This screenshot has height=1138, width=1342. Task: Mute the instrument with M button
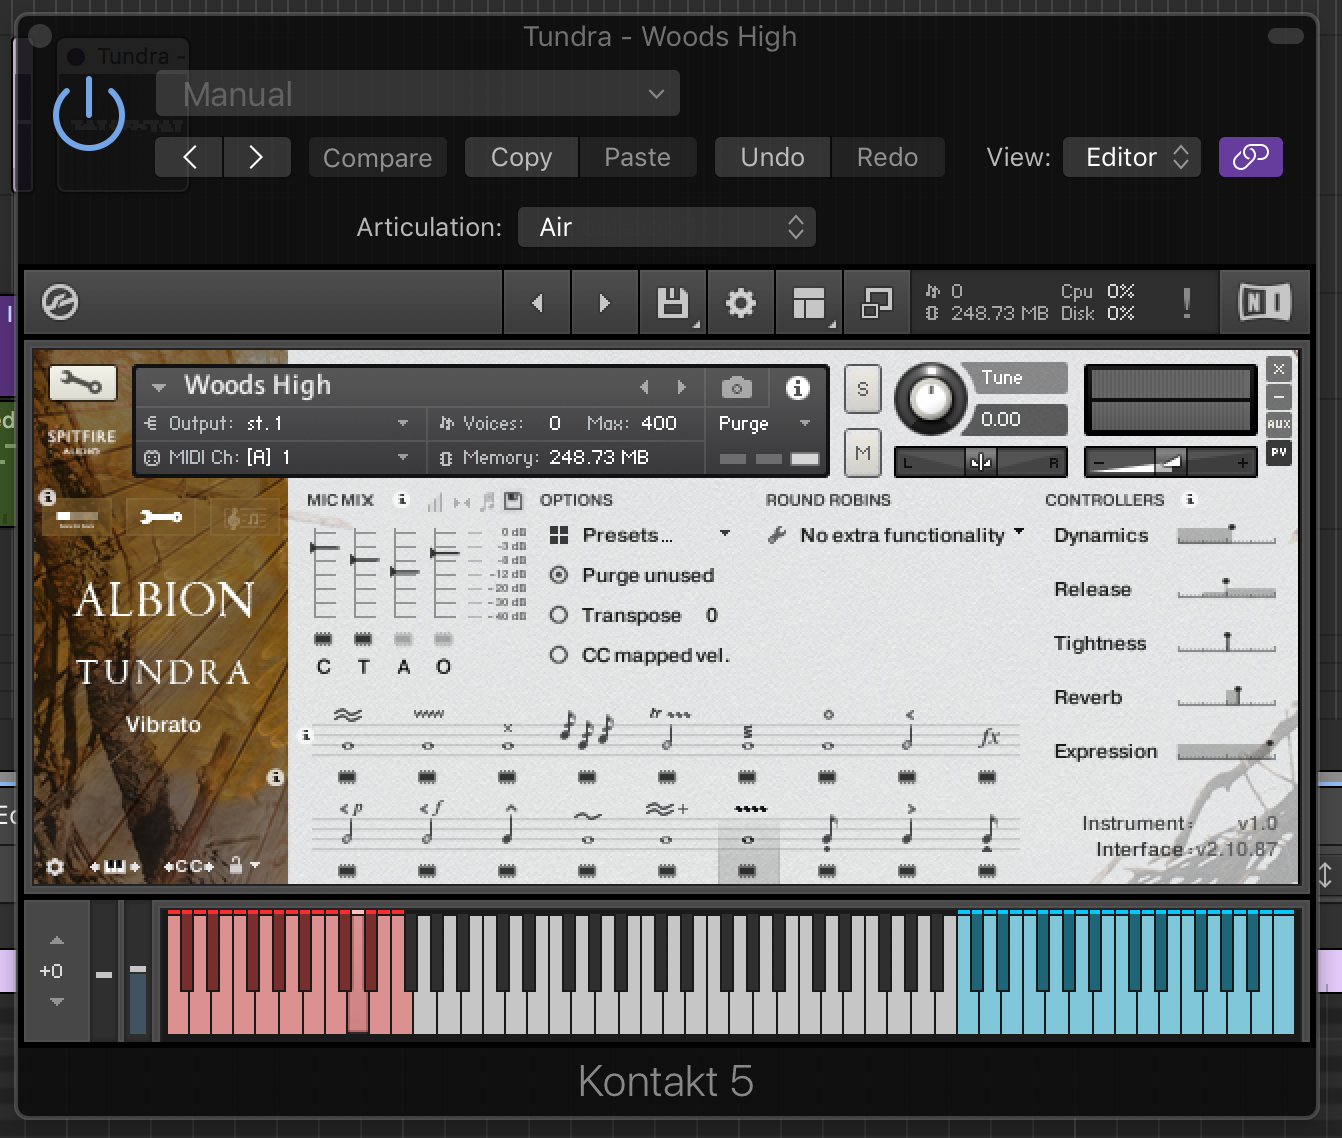point(862,454)
